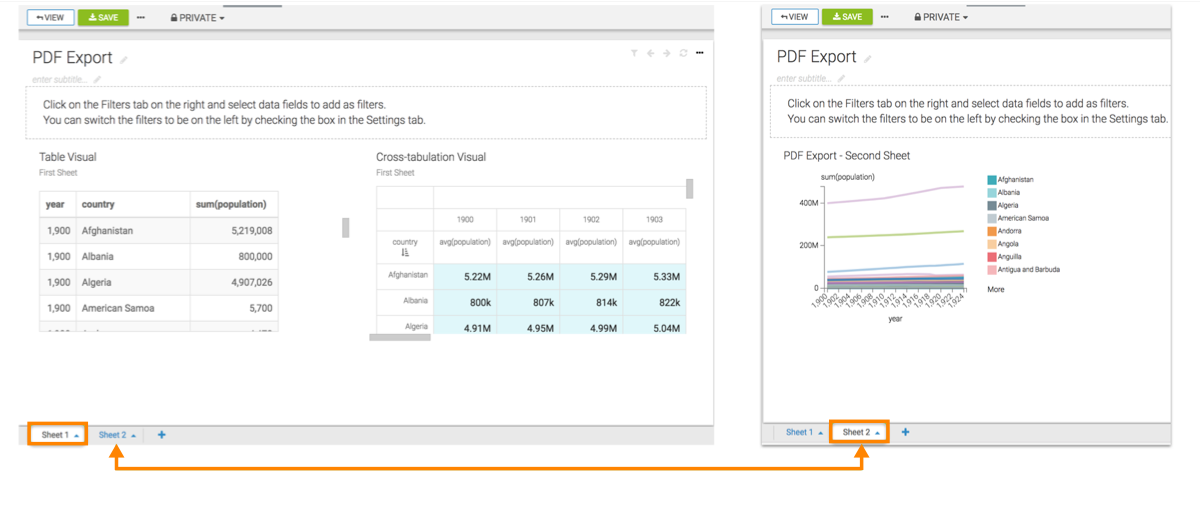Click the sort icon under country in cross-tabulation

click(x=405, y=254)
